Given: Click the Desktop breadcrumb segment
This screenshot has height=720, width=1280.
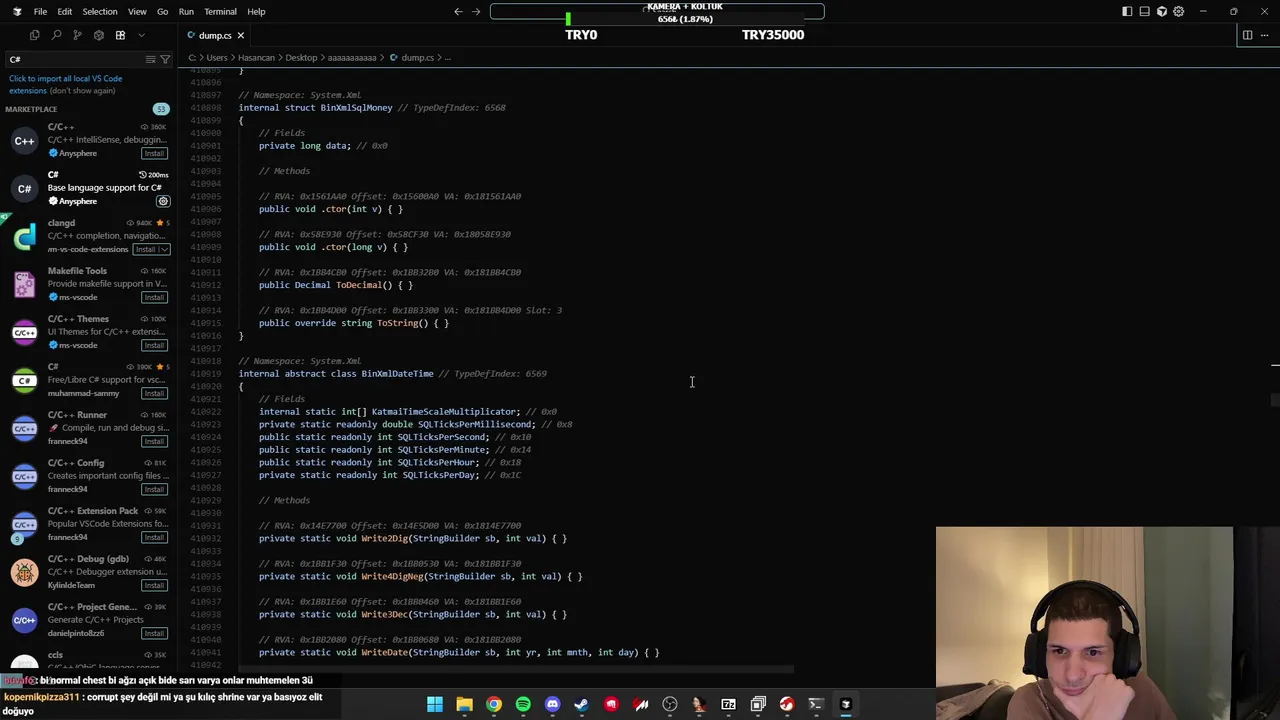Looking at the screenshot, I should 301,57.
